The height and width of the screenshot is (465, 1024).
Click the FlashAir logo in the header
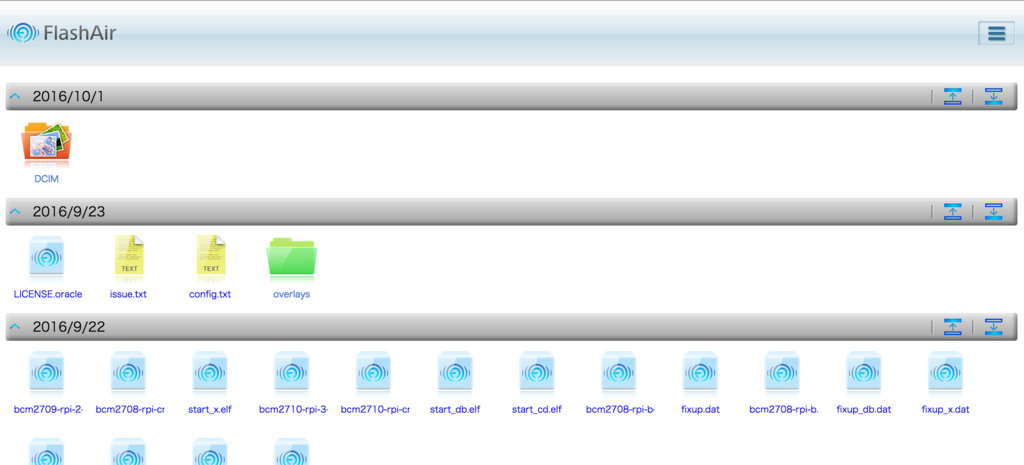pyautogui.click(x=62, y=33)
